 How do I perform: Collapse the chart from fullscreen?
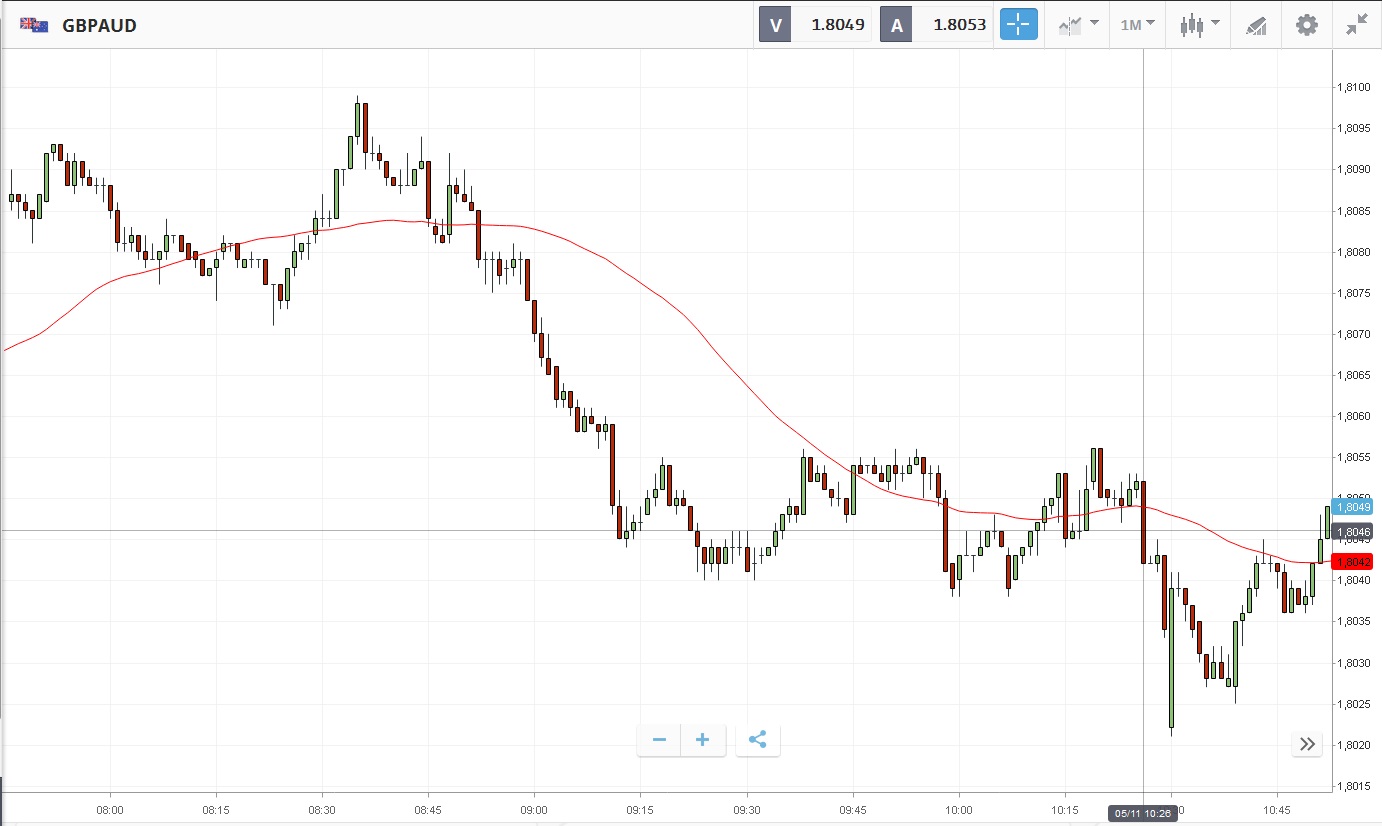click(x=1357, y=25)
